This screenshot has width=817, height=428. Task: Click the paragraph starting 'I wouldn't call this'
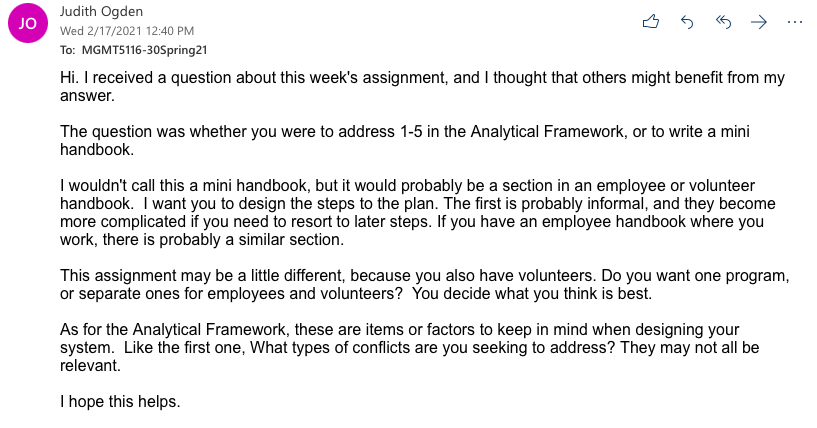click(x=418, y=213)
